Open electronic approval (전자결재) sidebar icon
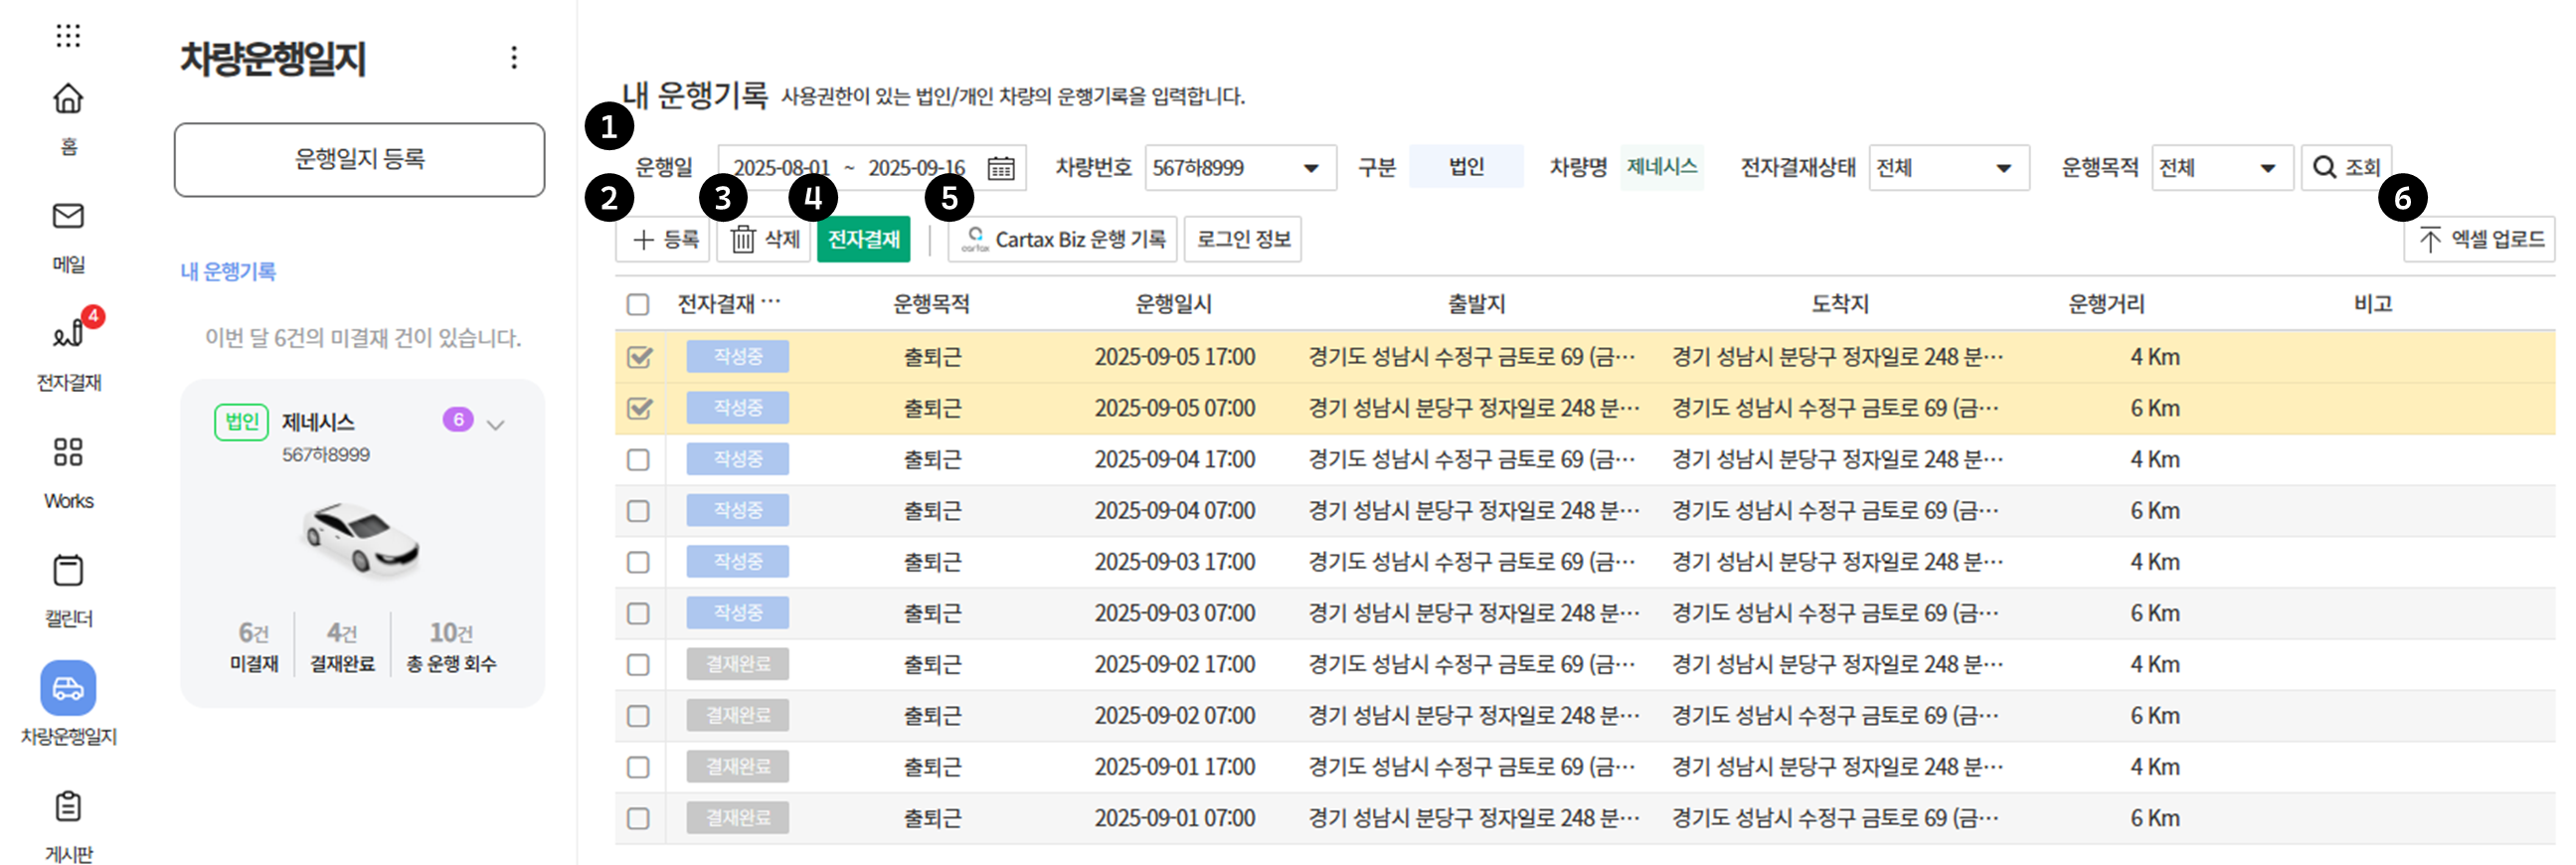Viewport: 2576px width, 865px height. click(x=68, y=334)
